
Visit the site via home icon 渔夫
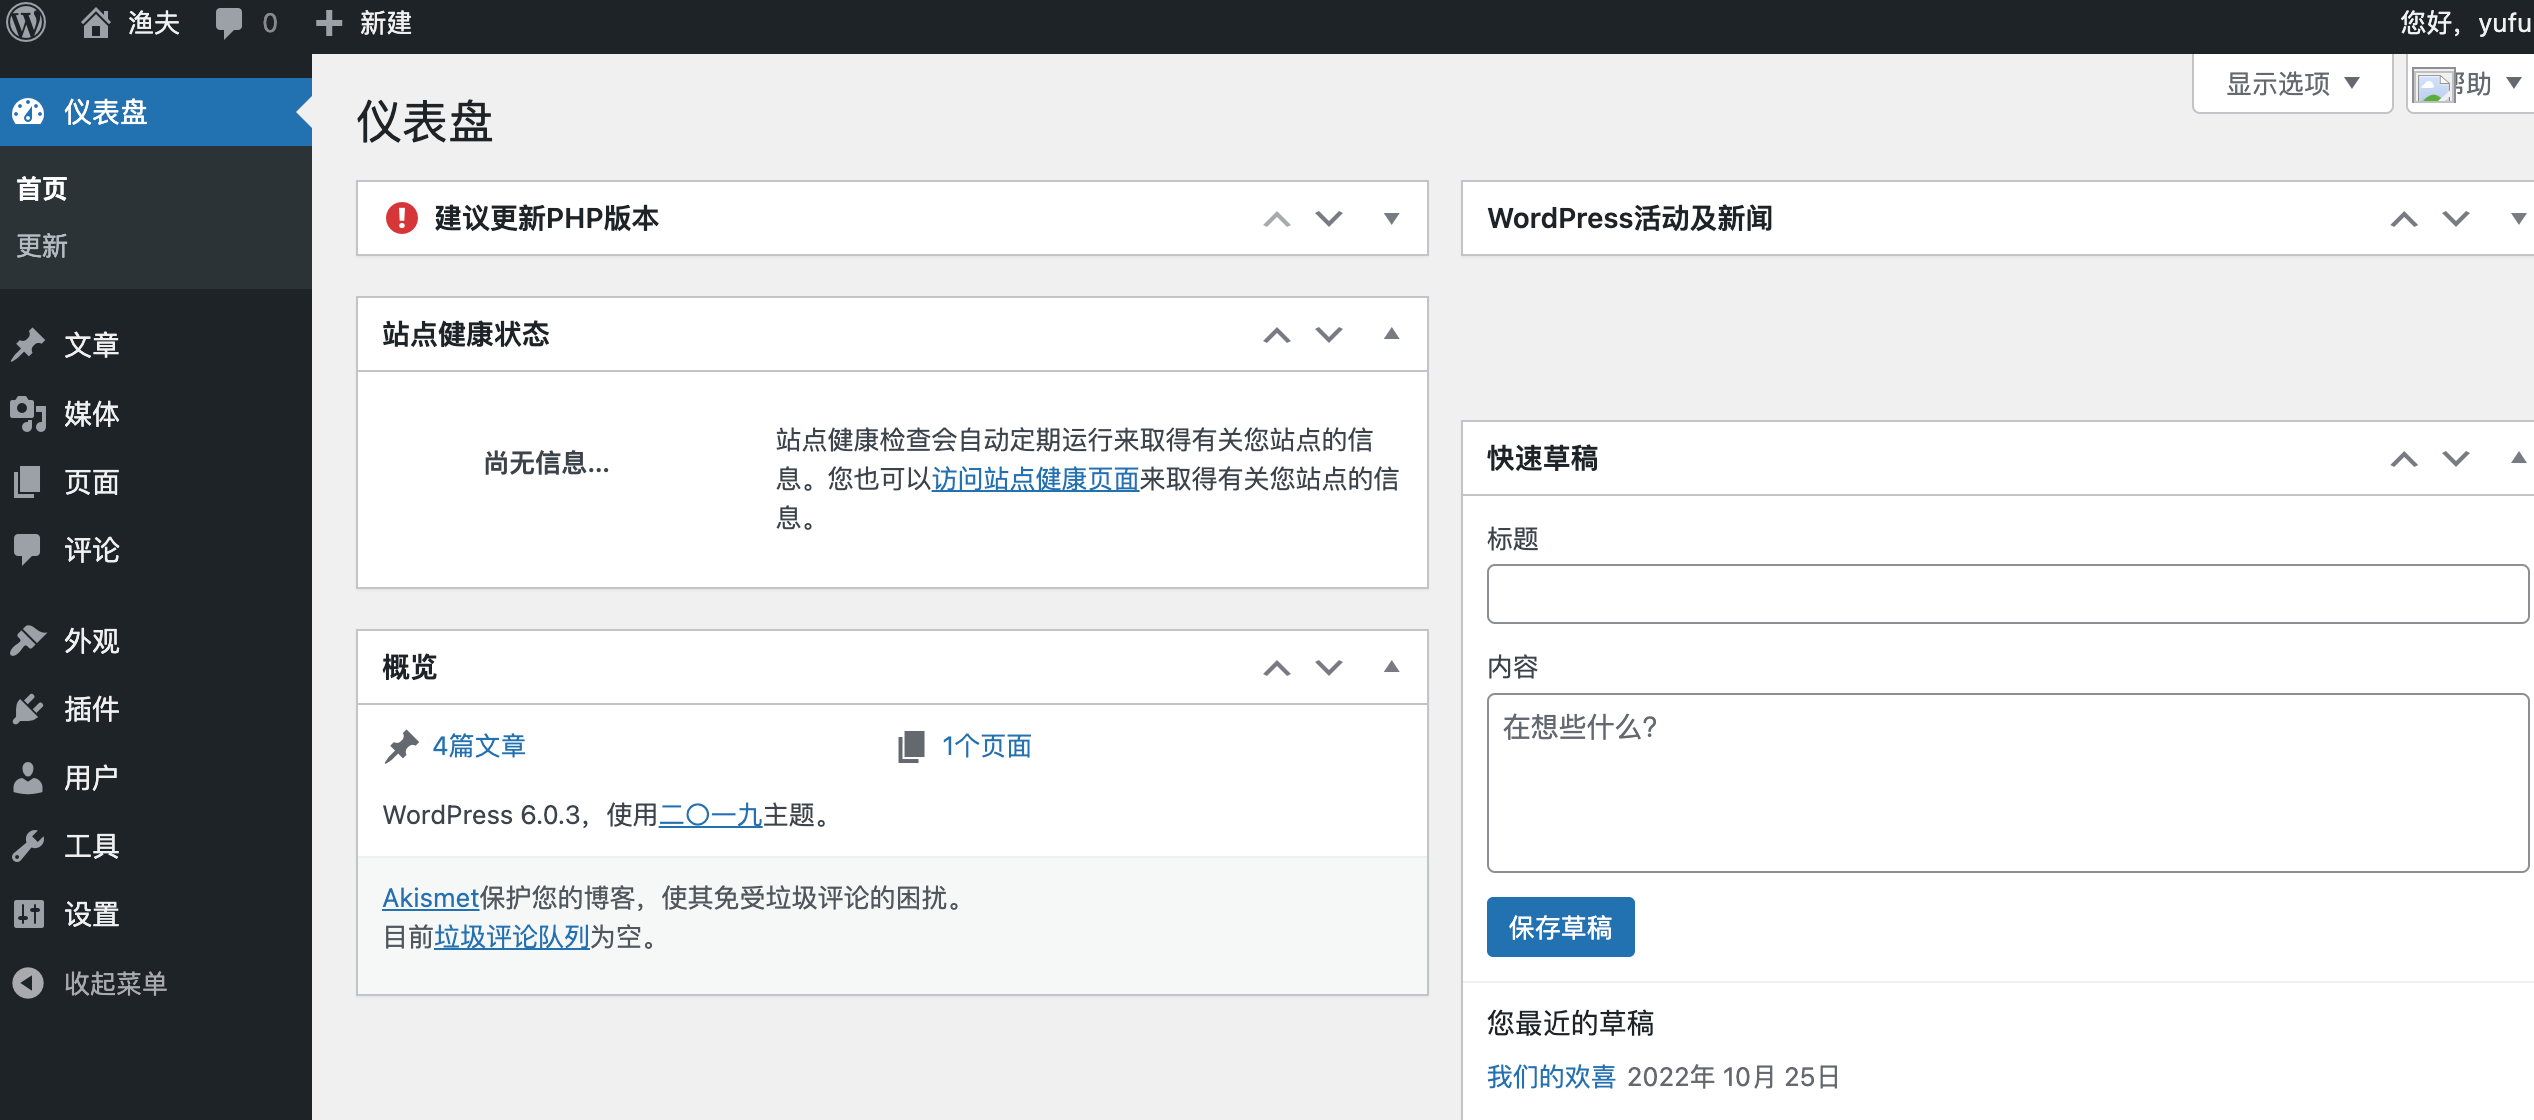pyautogui.click(x=129, y=23)
